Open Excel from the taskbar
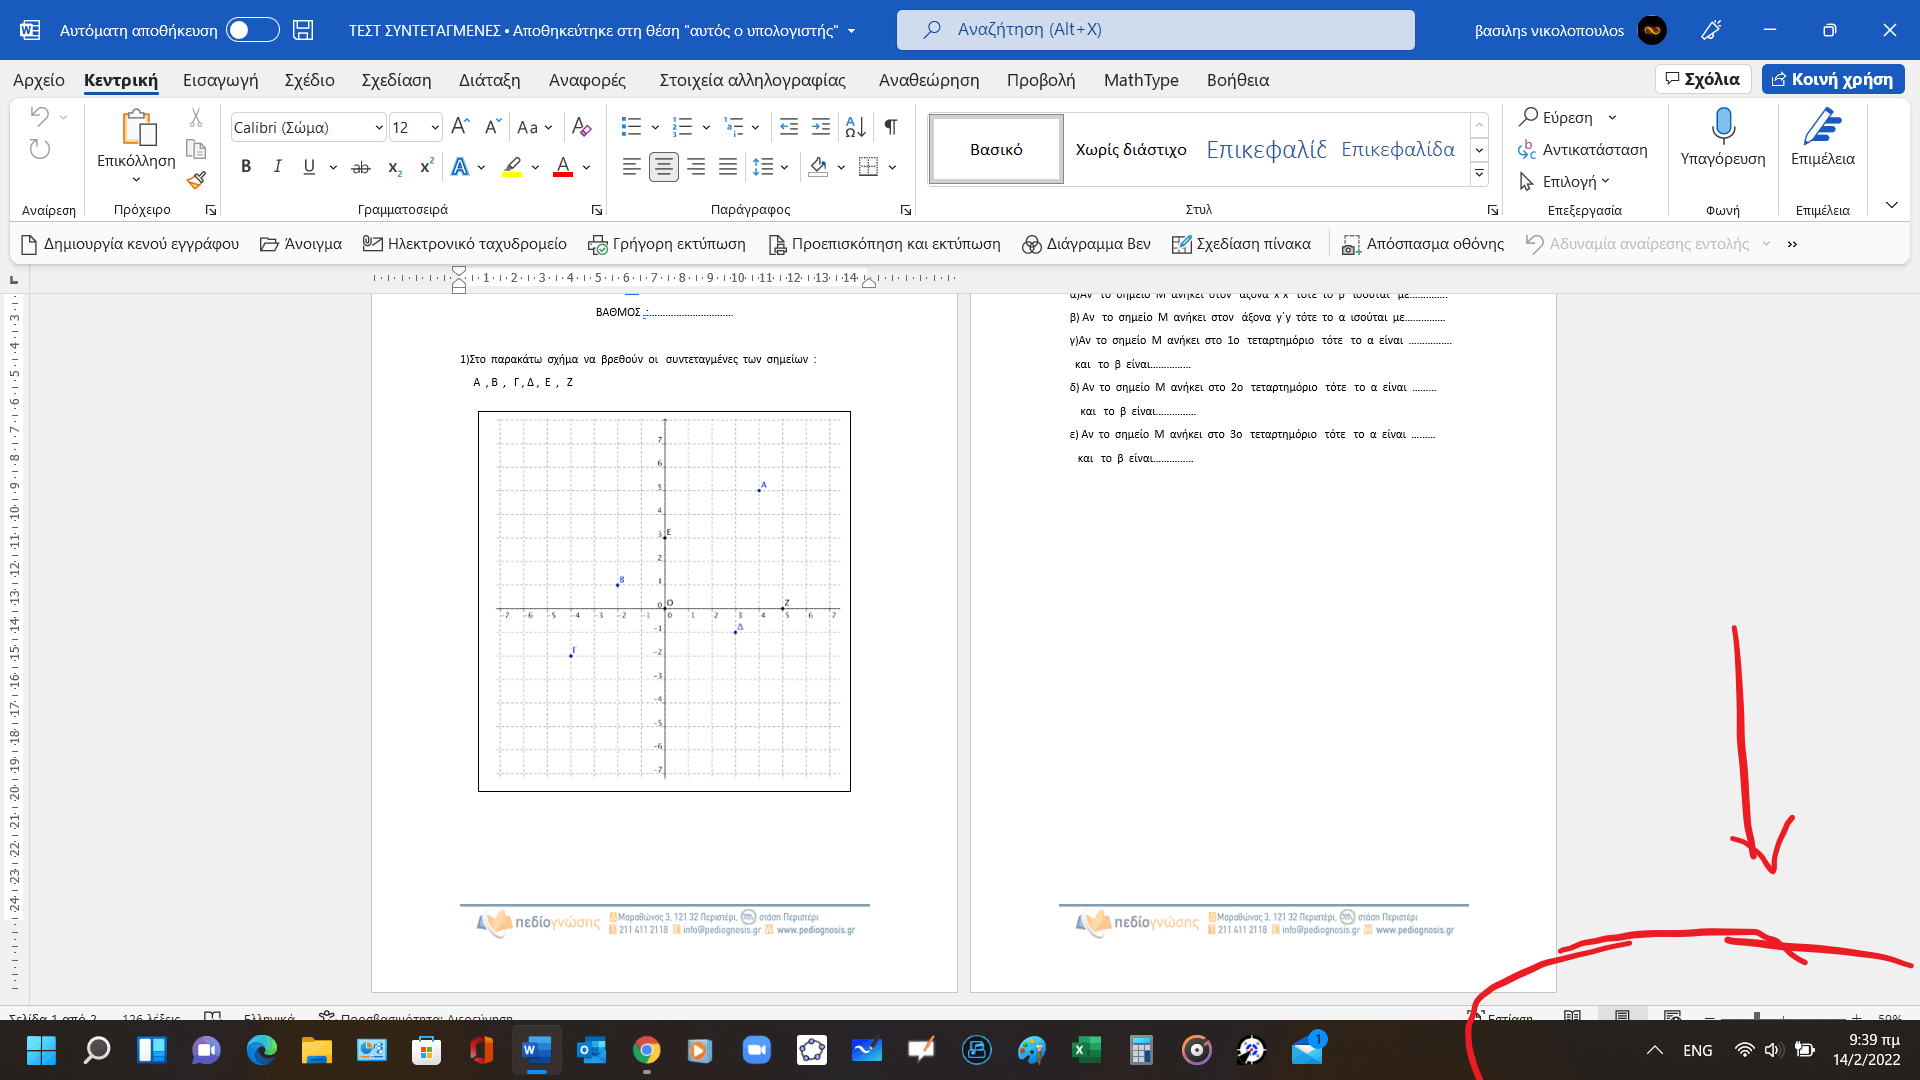This screenshot has width=1920, height=1080. point(1086,1050)
